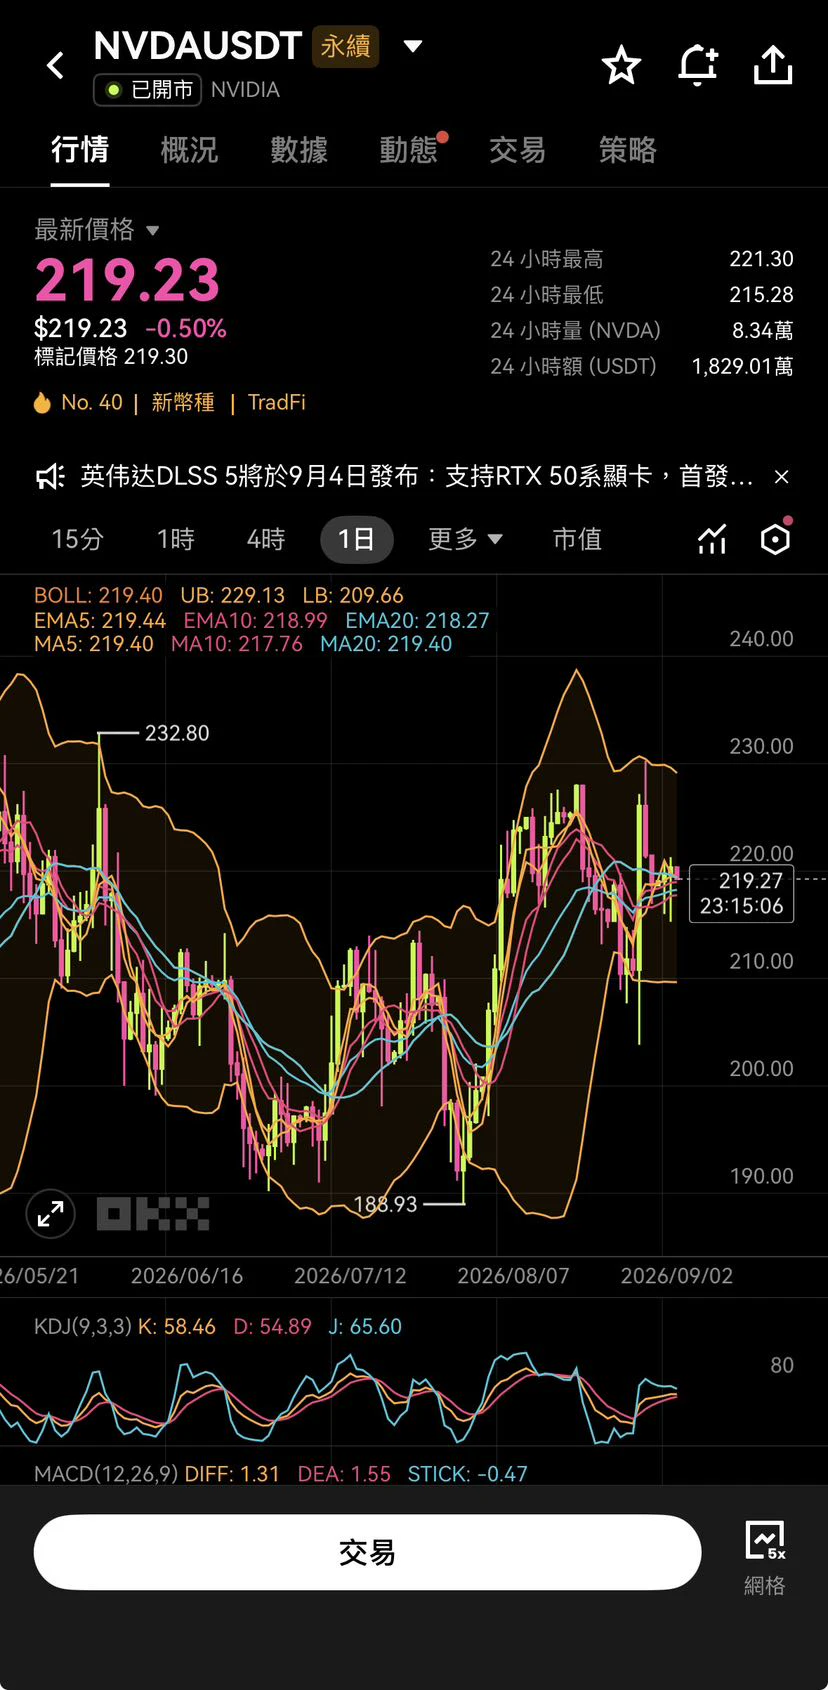Viewport: 828px width, 1690px height.
Task: Tap EMA20: 218.27 indicator label
Action: 417,620
